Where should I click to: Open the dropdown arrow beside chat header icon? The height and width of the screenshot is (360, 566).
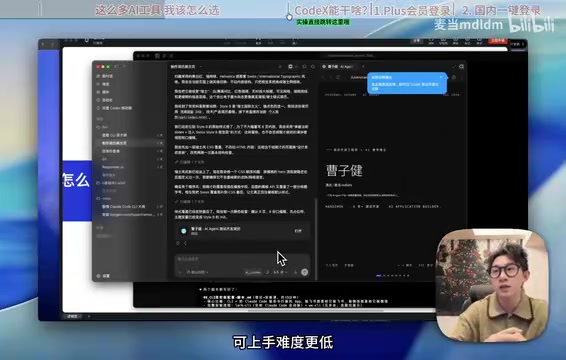pyautogui.click(x=296, y=67)
